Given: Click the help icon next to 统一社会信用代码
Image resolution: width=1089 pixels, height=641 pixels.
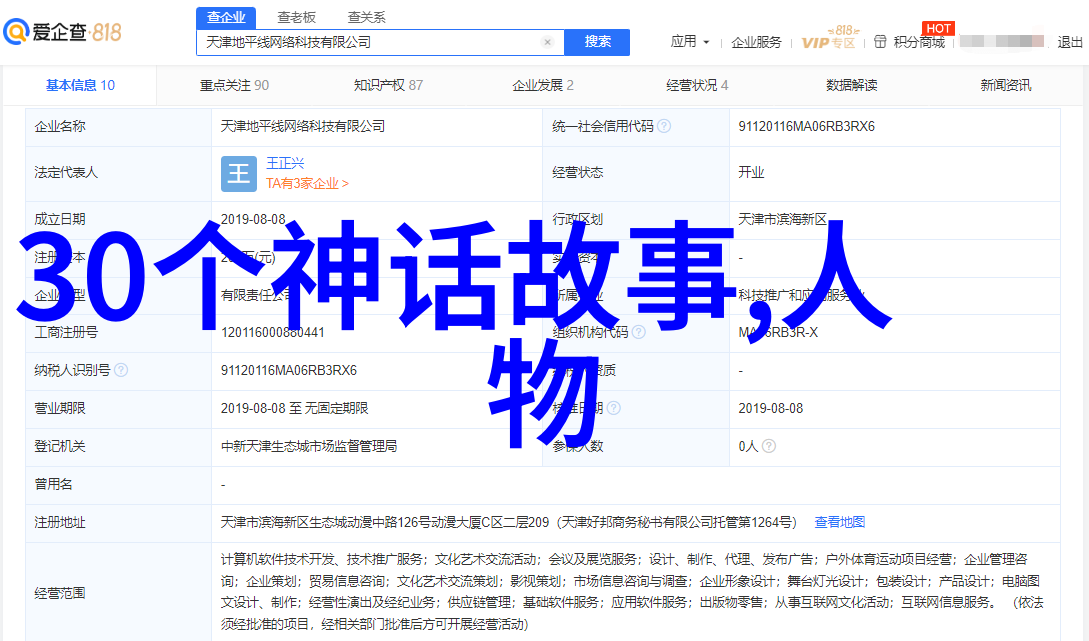Looking at the screenshot, I should (x=664, y=126).
